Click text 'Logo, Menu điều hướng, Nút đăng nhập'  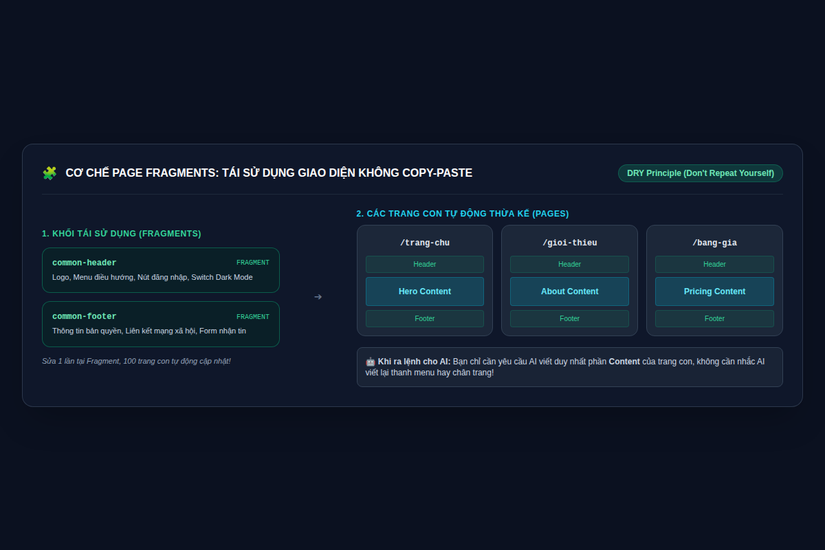point(120,277)
